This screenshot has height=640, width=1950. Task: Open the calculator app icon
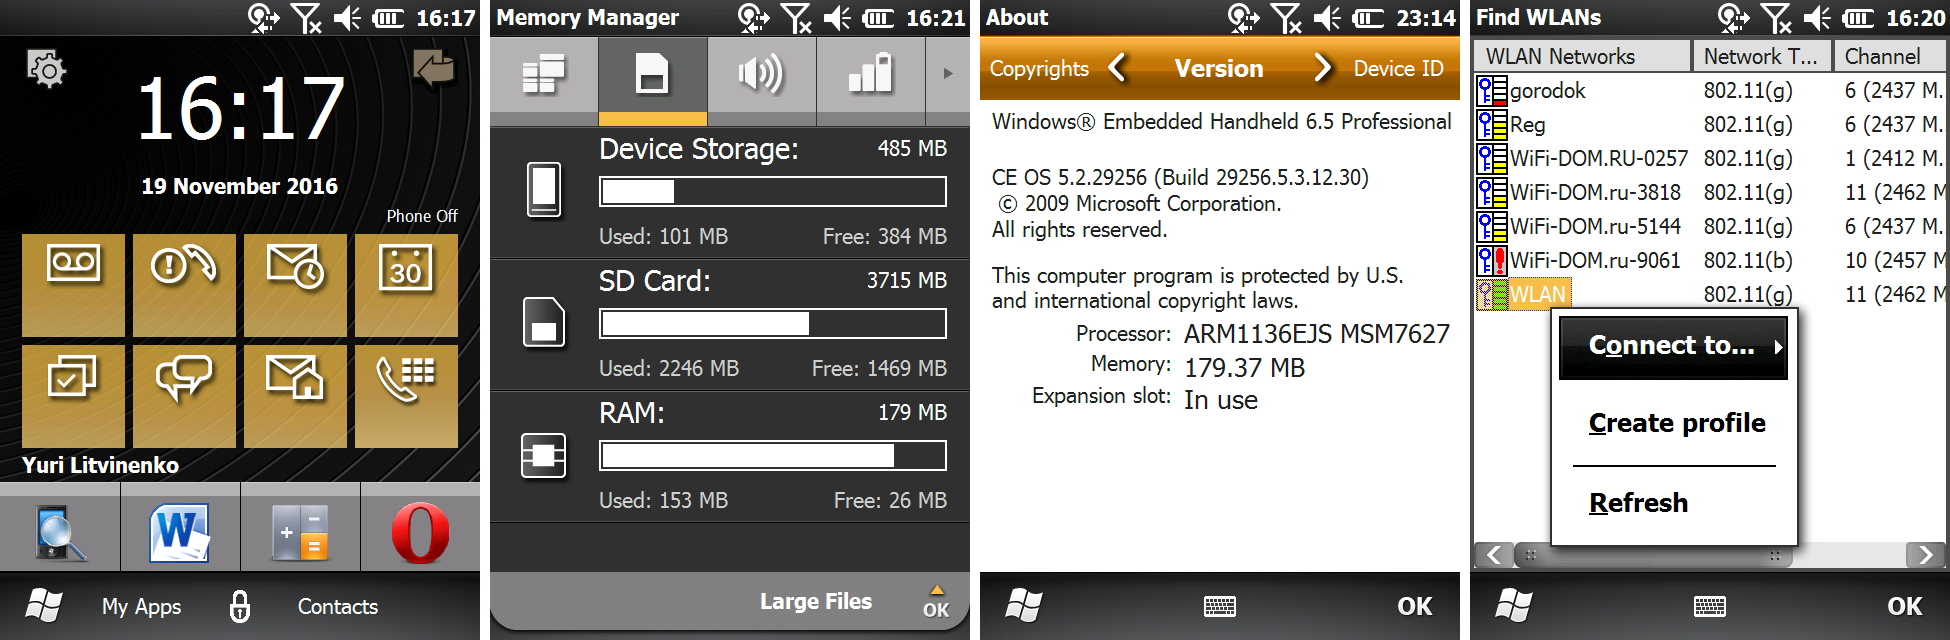(x=300, y=532)
